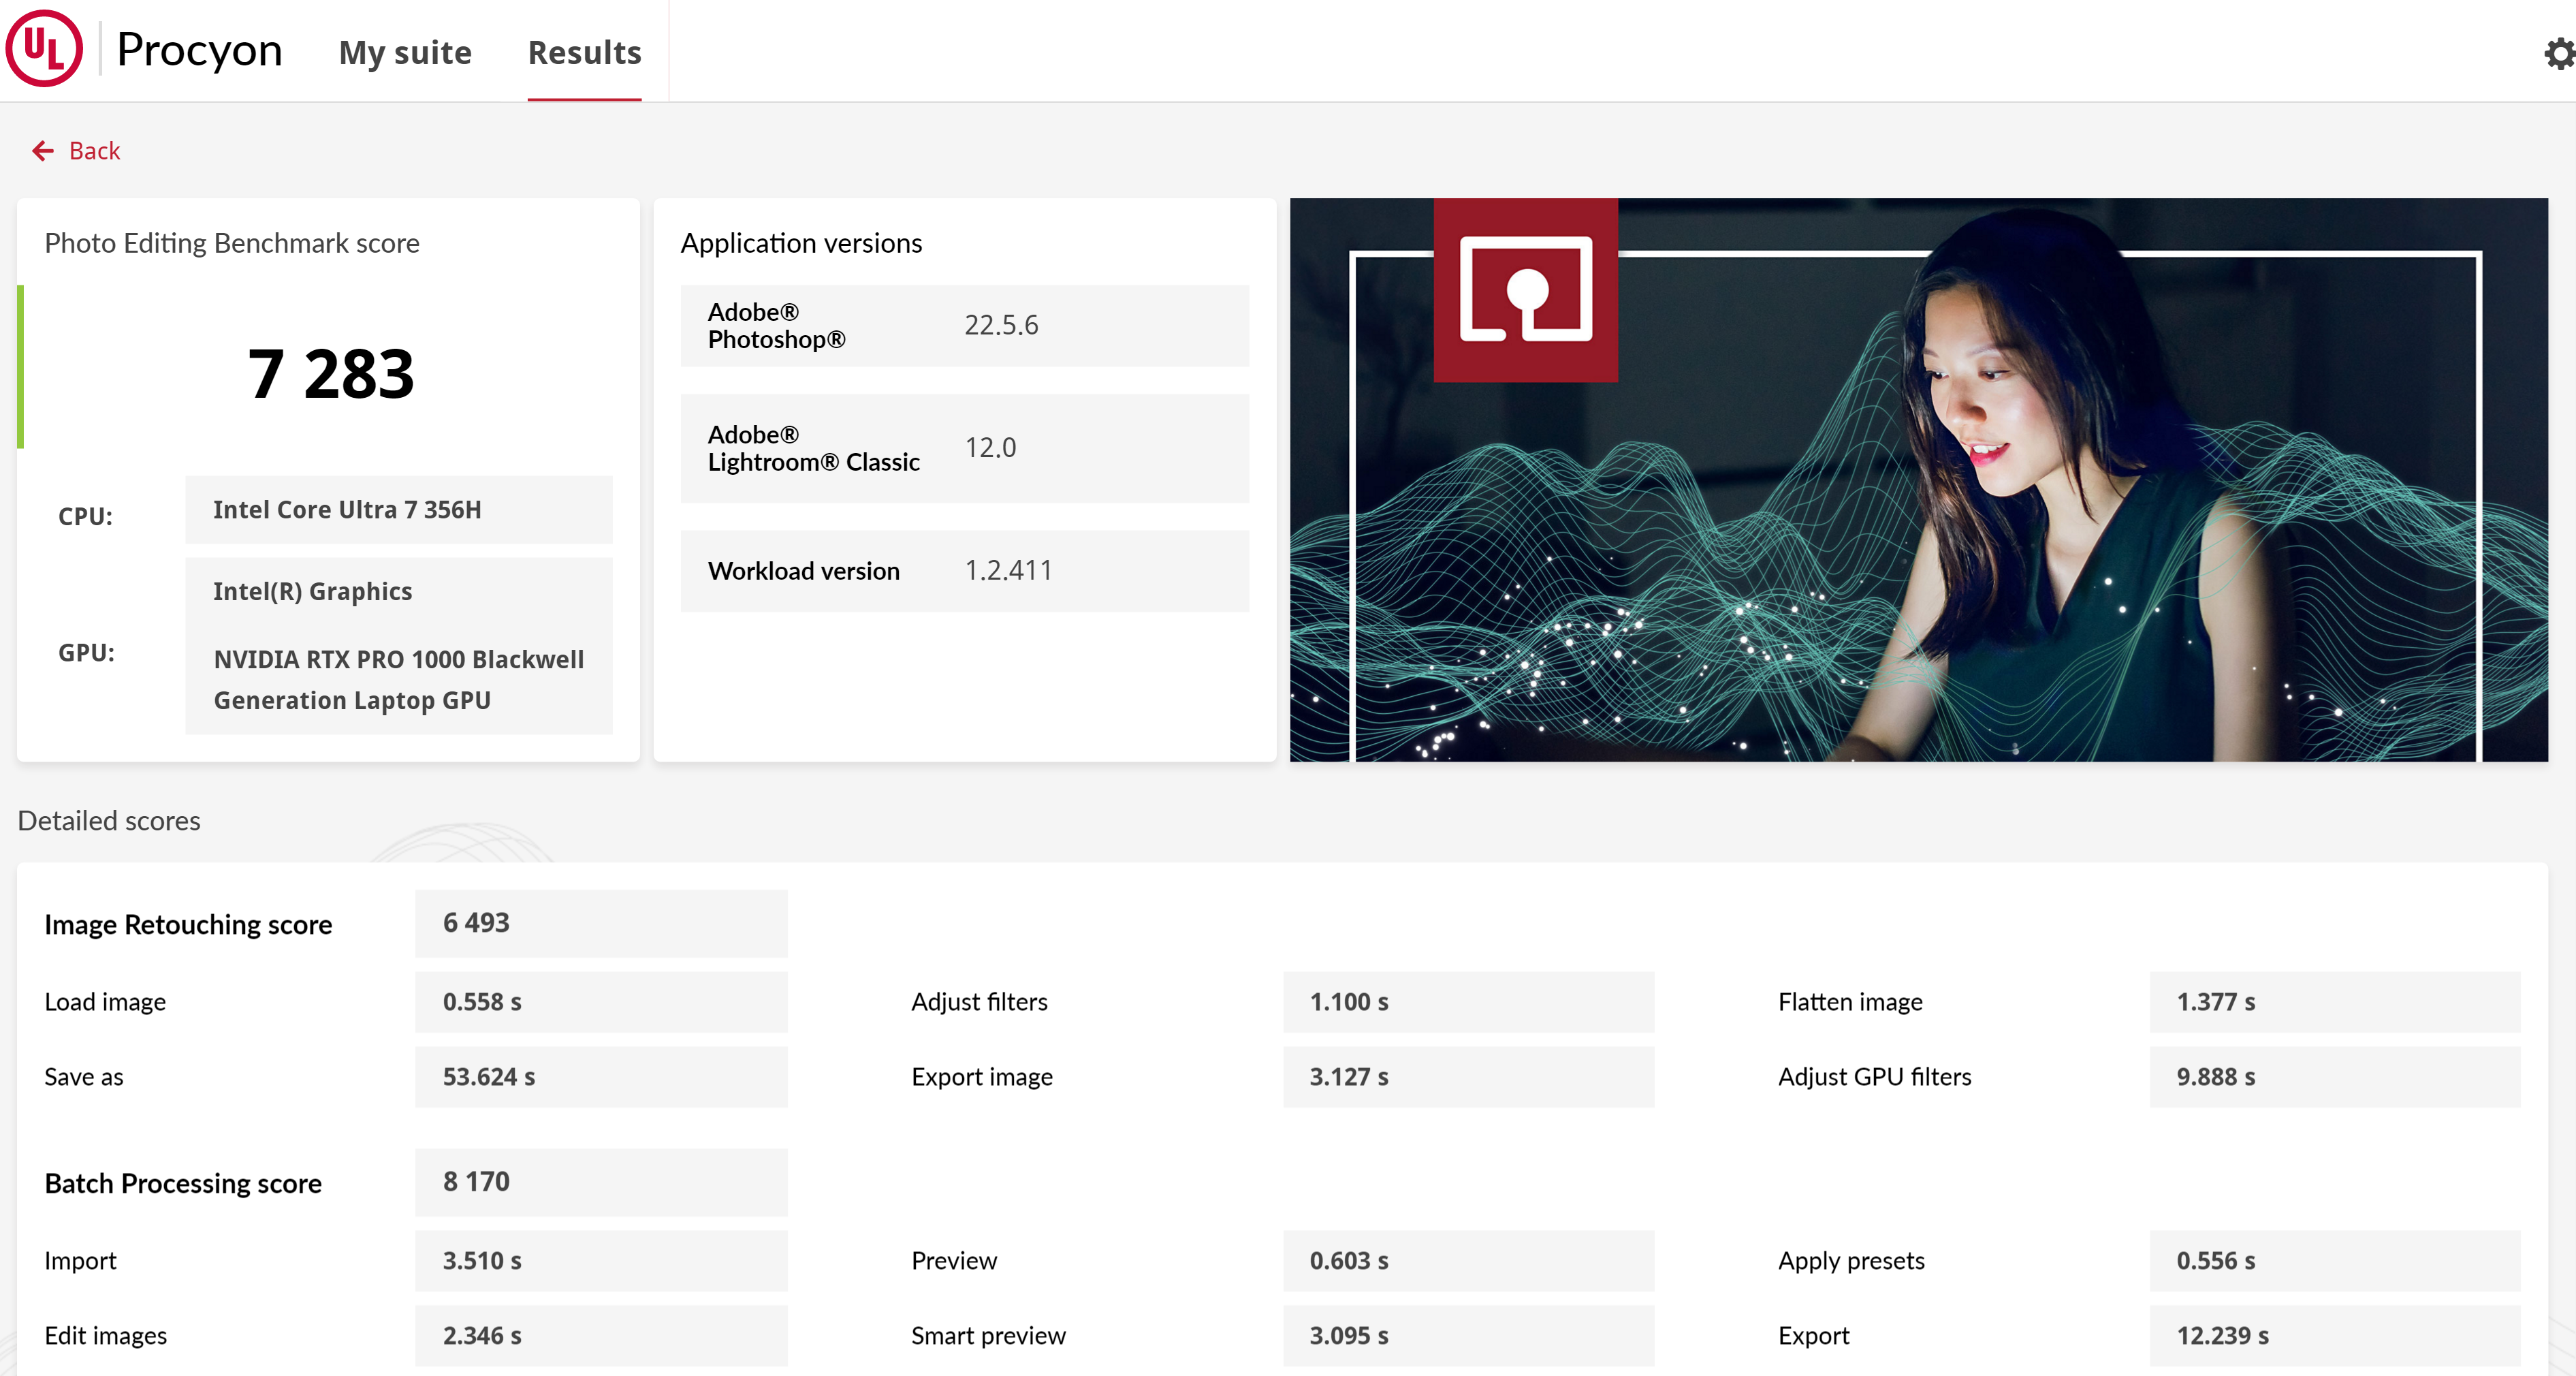
Task: Click the Application versions heading
Action: (801, 243)
